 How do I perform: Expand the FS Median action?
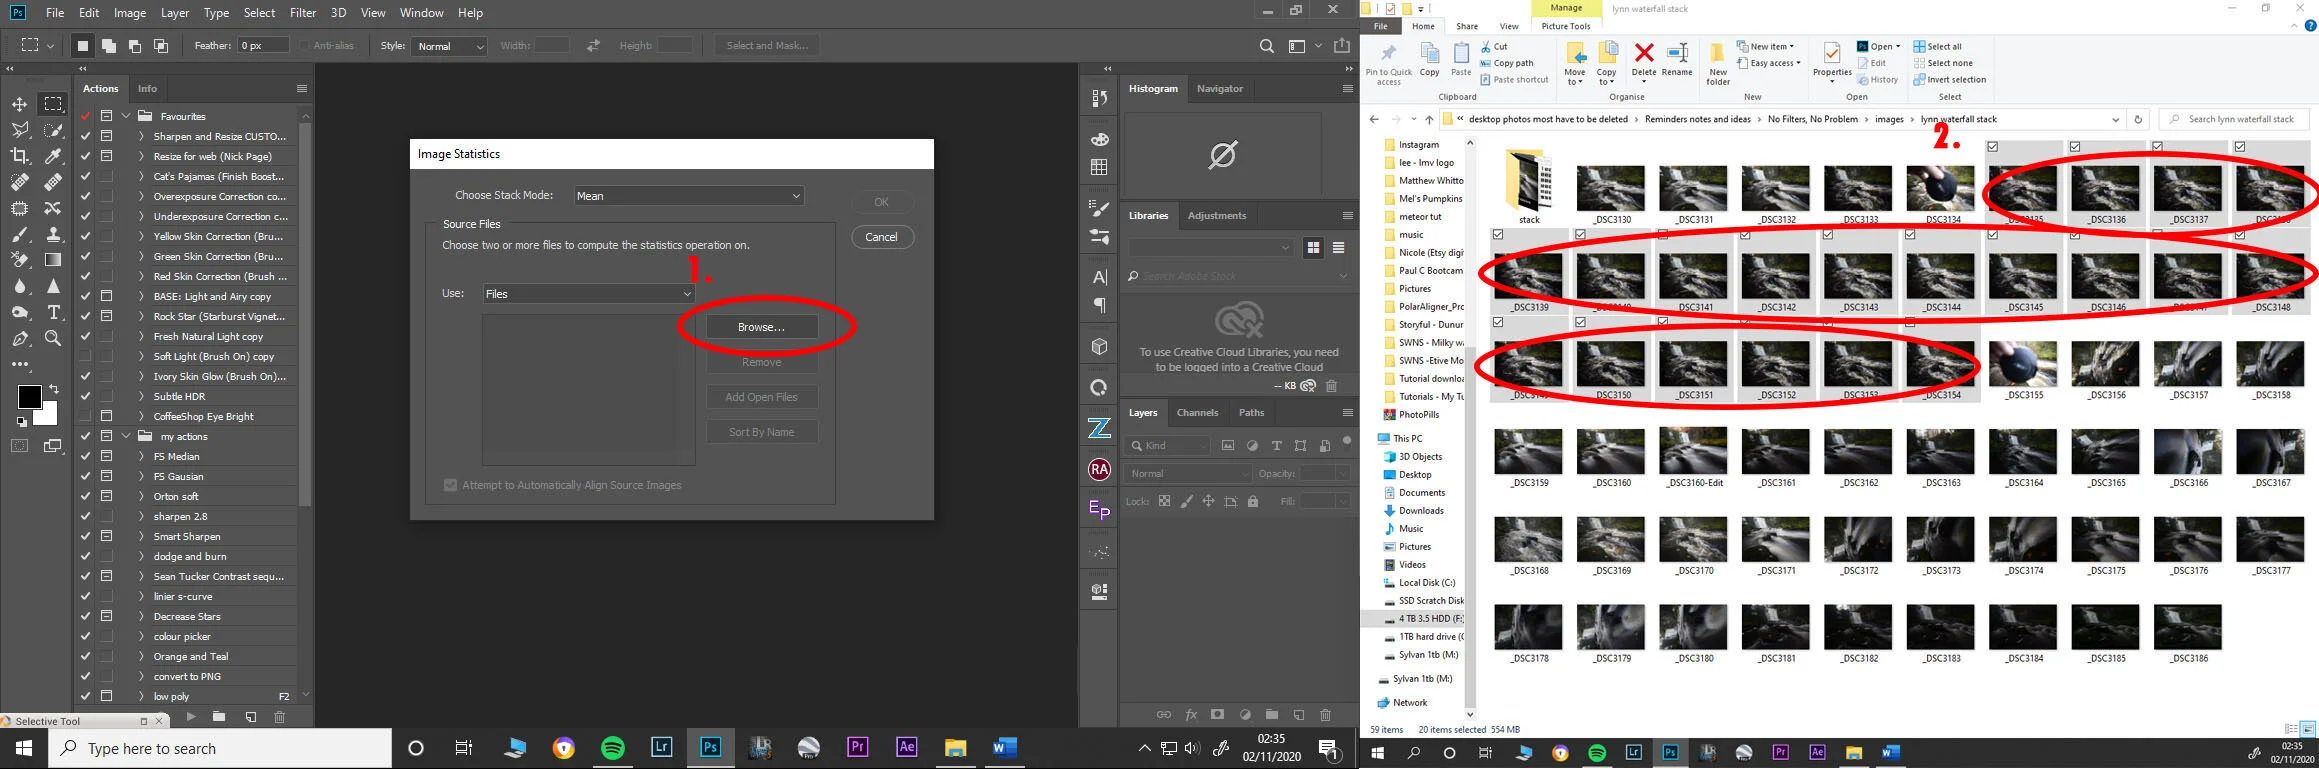coord(141,456)
